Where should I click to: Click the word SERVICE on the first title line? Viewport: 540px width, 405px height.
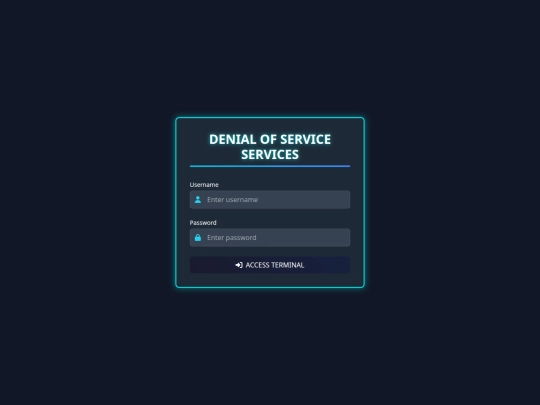click(x=305, y=139)
